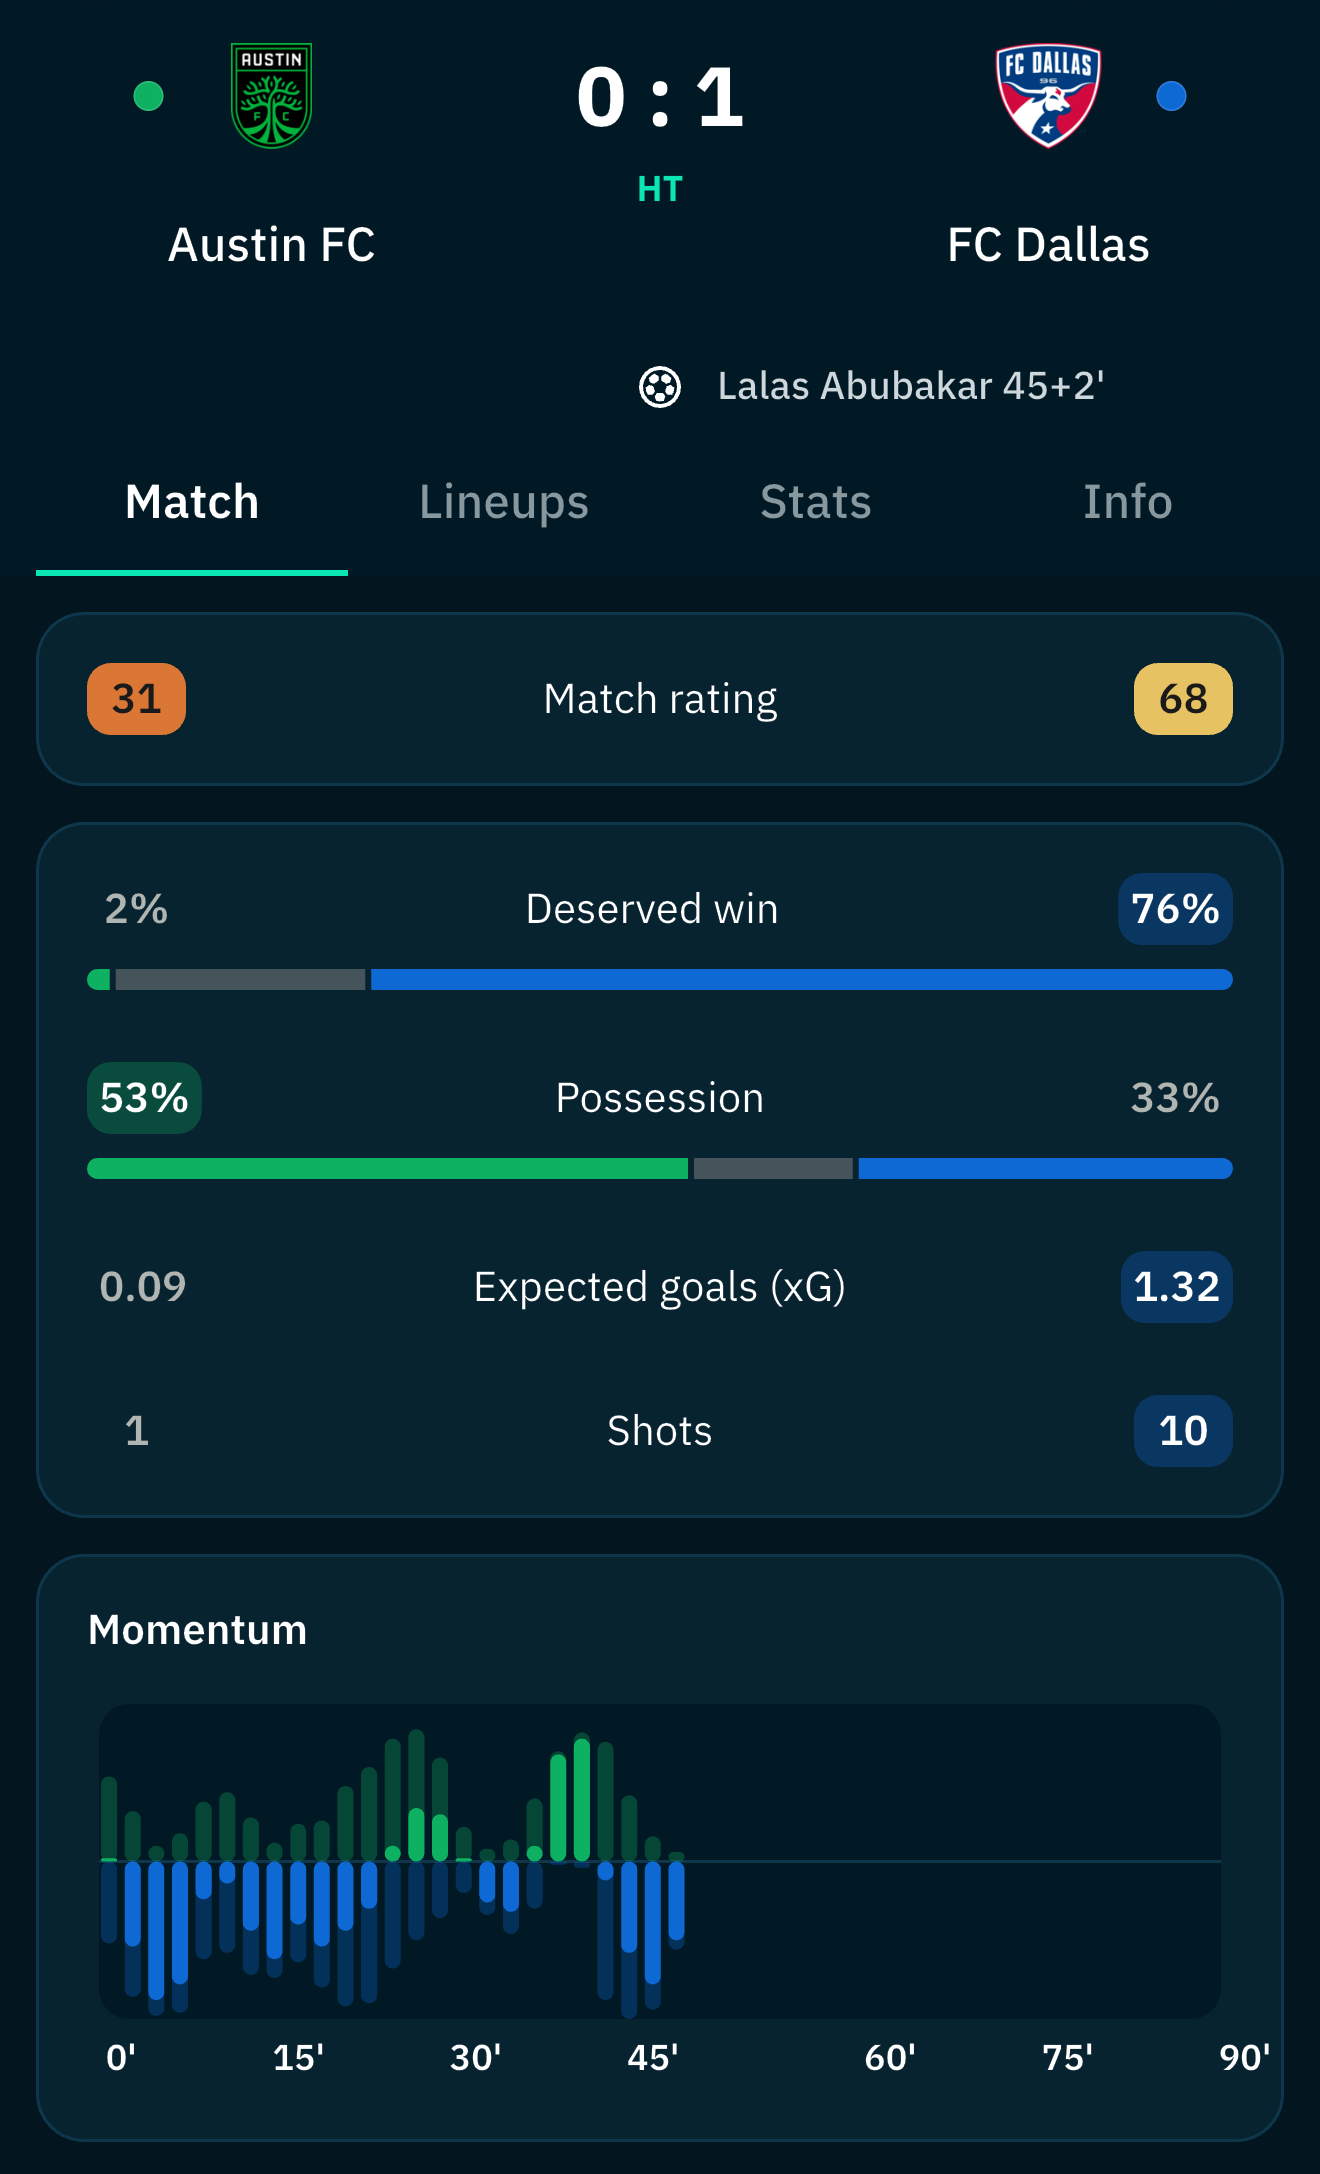Tap the yellow 68 match rating badge
This screenshot has width=1320, height=2174.
click(x=1183, y=699)
